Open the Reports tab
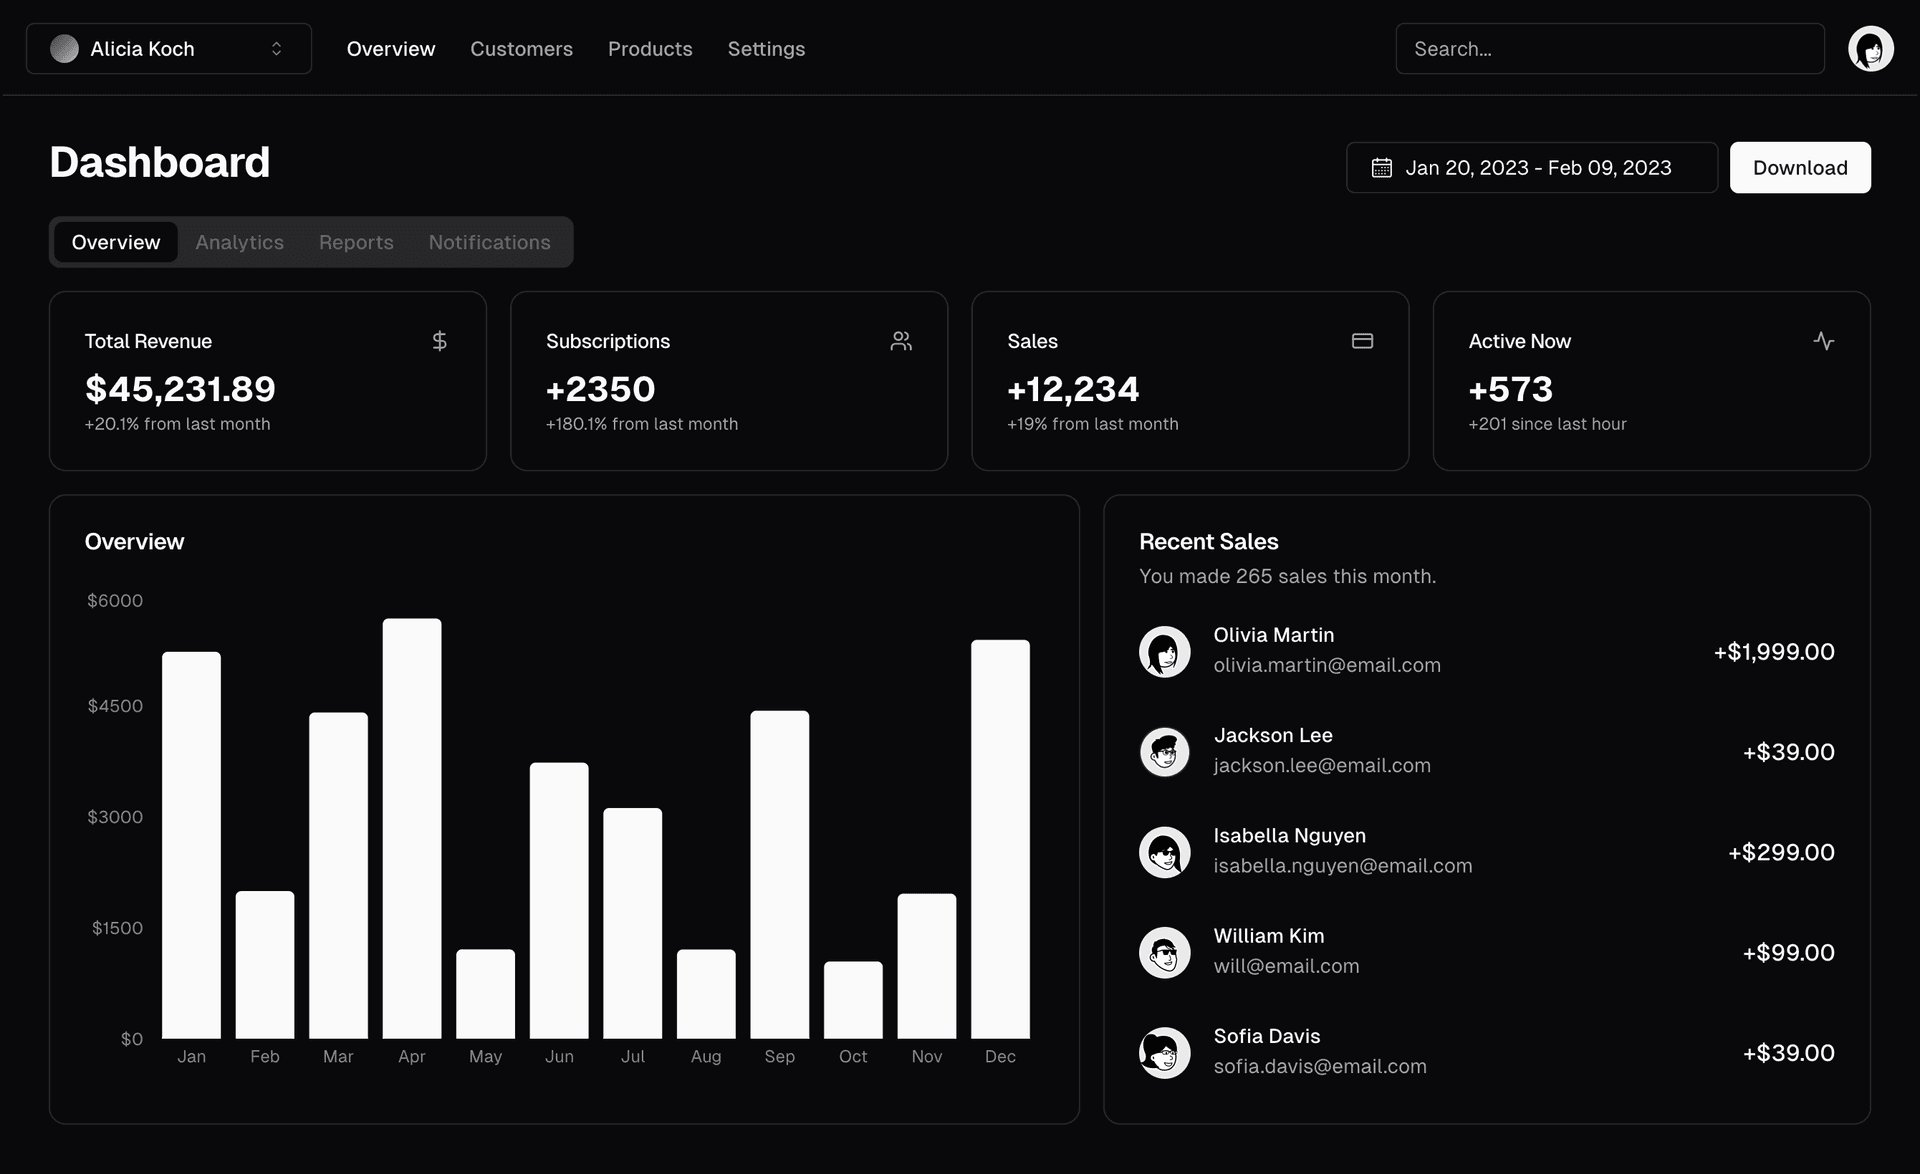Image resolution: width=1920 pixels, height=1174 pixels. [355, 241]
